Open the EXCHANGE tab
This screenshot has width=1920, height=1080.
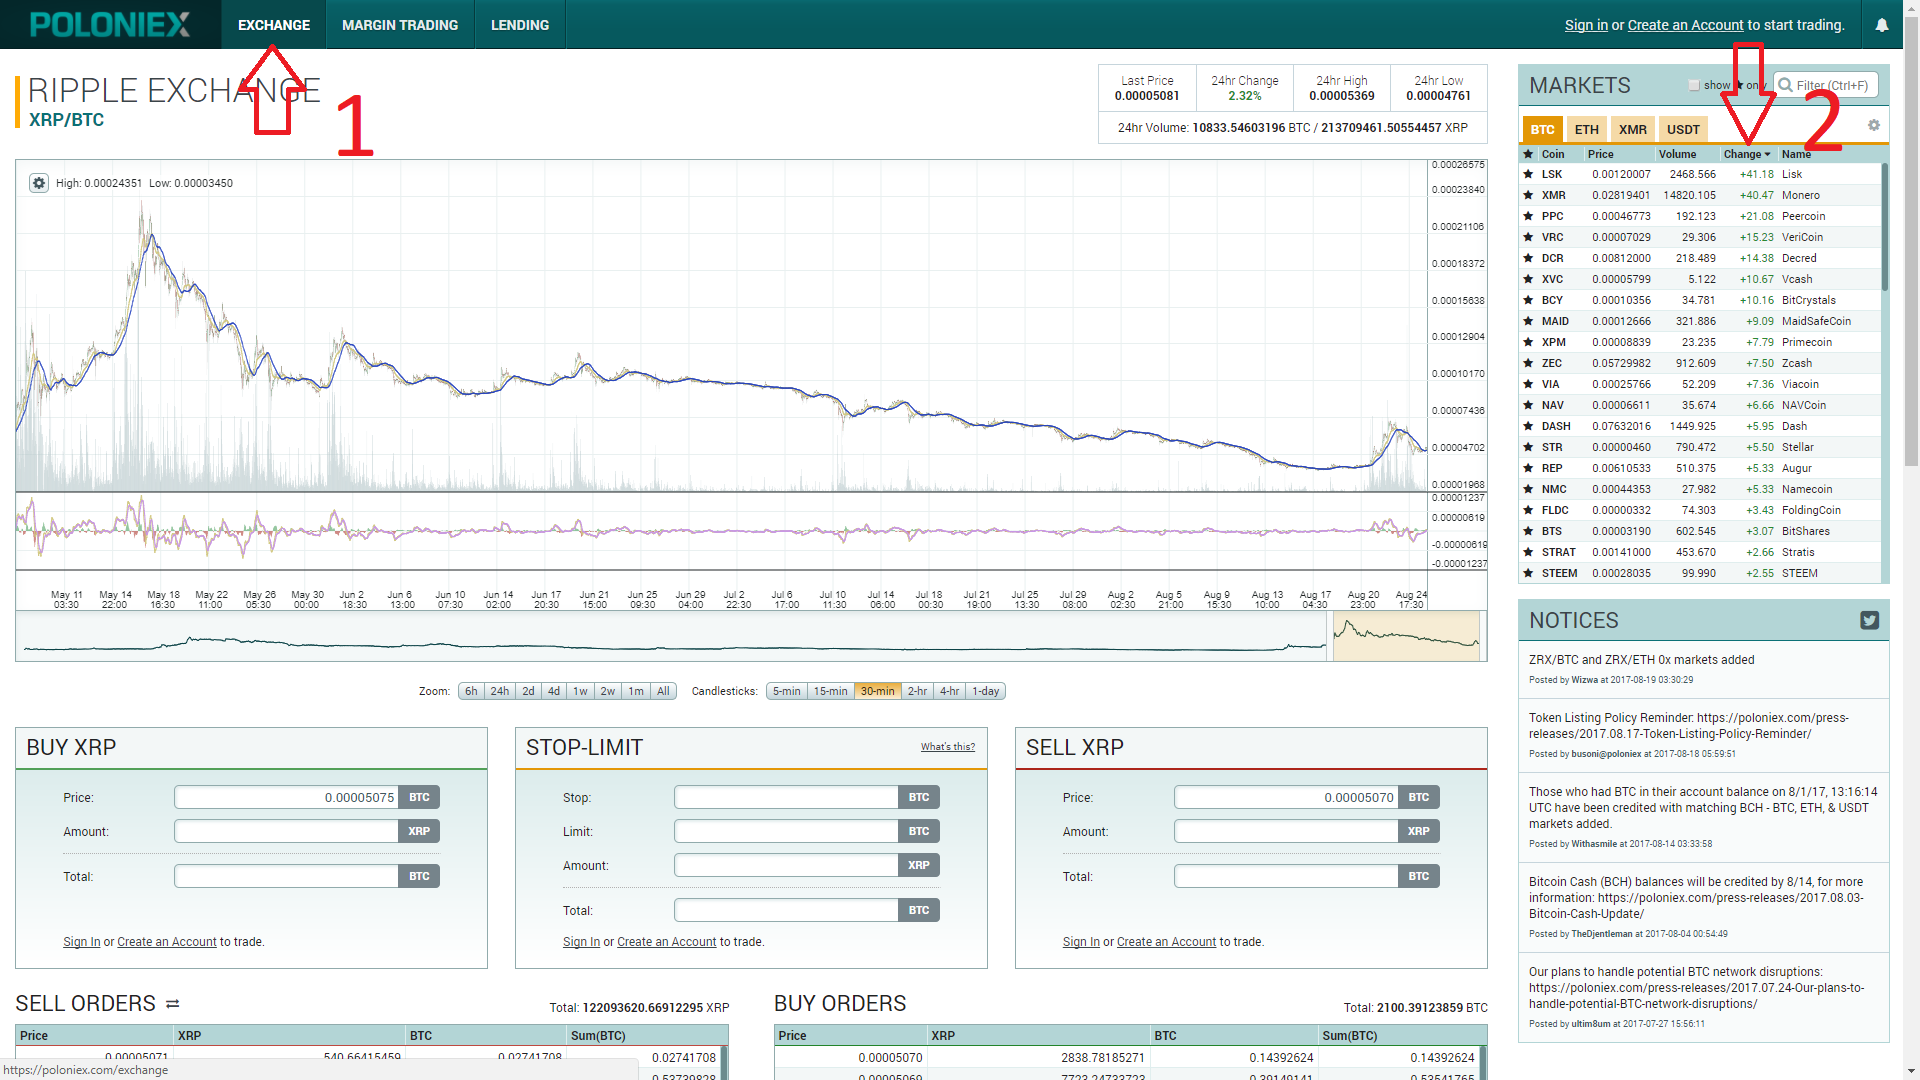click(x=274, y=25)
